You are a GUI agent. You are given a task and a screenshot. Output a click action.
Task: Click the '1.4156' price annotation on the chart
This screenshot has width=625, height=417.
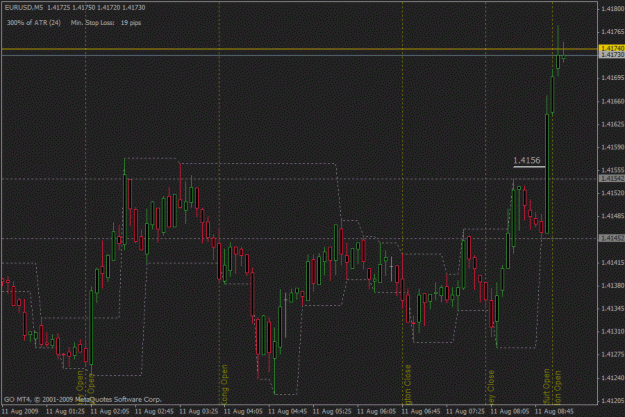(527, 160)
